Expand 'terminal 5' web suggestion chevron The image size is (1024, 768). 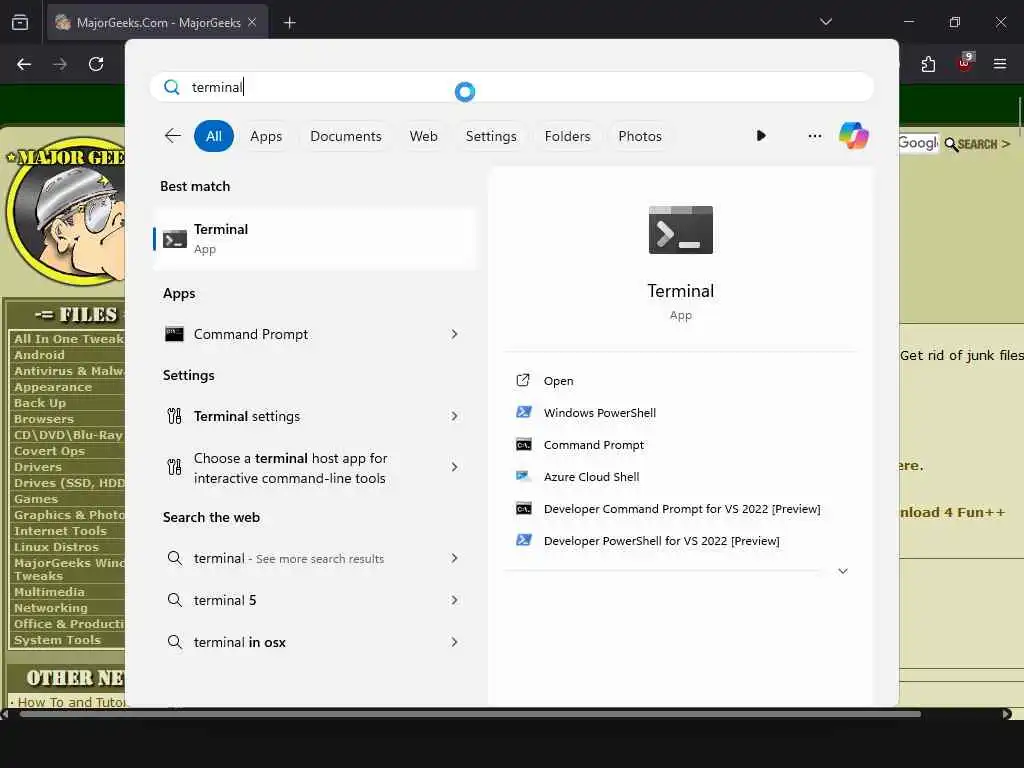[455, 600]
